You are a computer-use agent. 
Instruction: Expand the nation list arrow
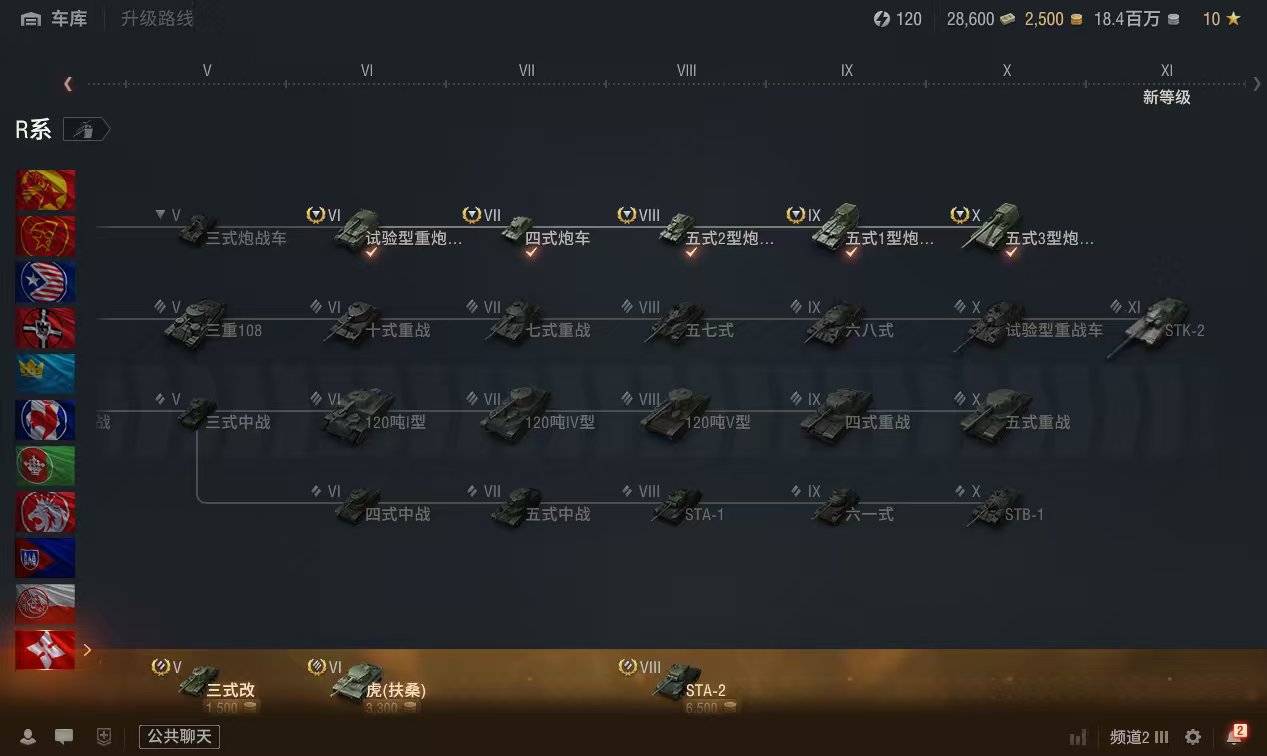(87, 650)
